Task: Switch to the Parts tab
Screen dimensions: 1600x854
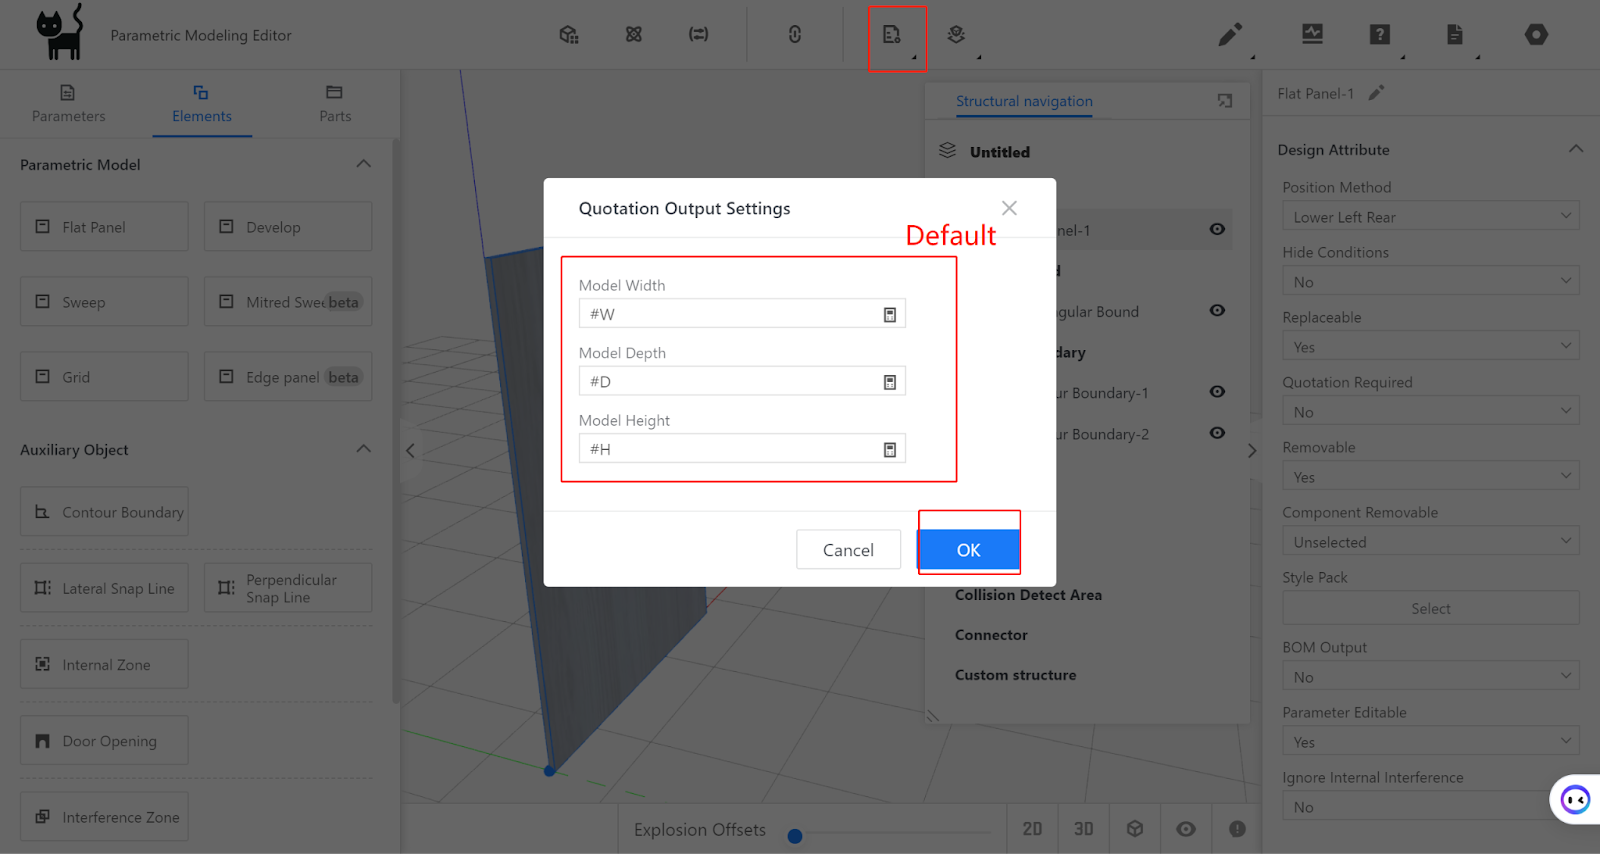Action: tap(335, 104)
